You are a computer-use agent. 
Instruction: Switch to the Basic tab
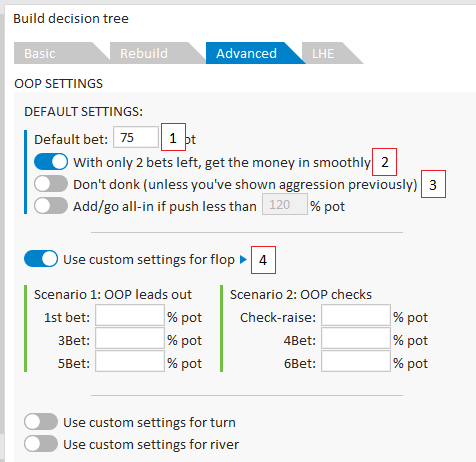[57, 53]
